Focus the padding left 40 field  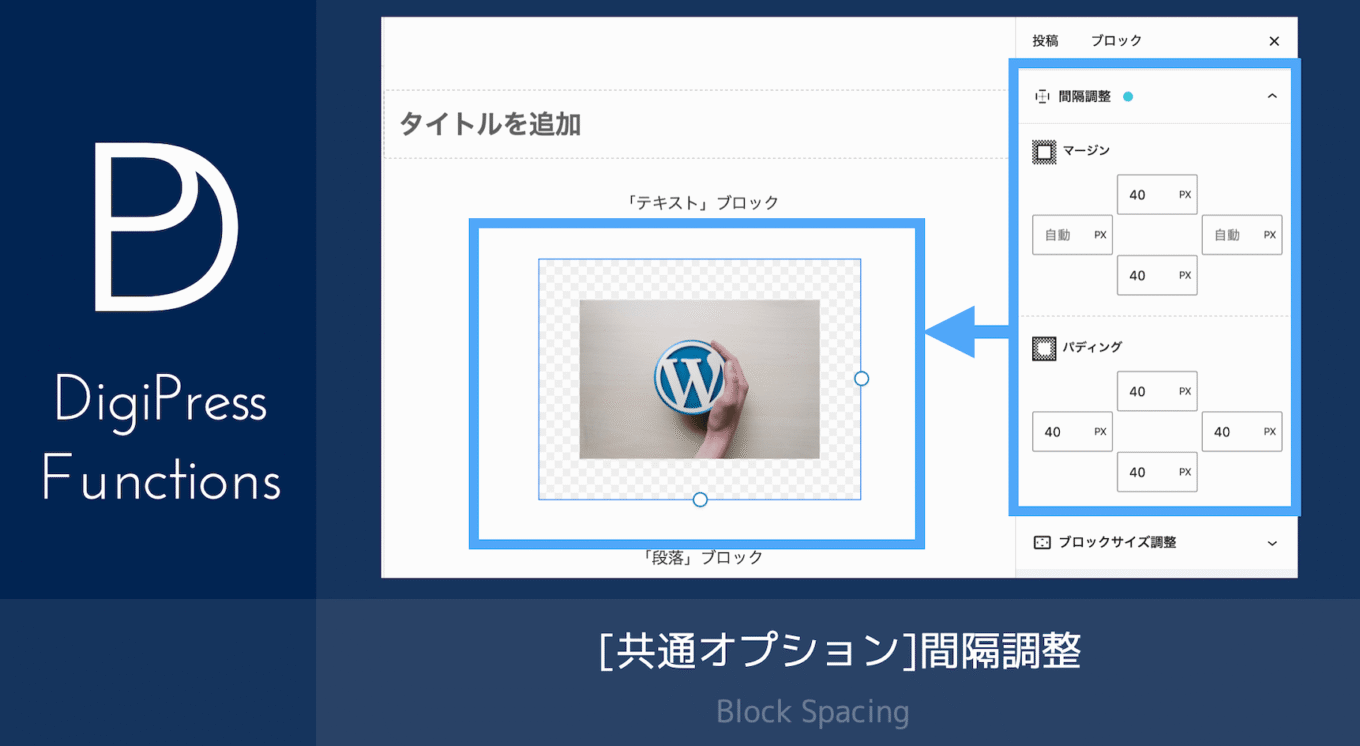pyautogui.click(x=1072, y=432)
